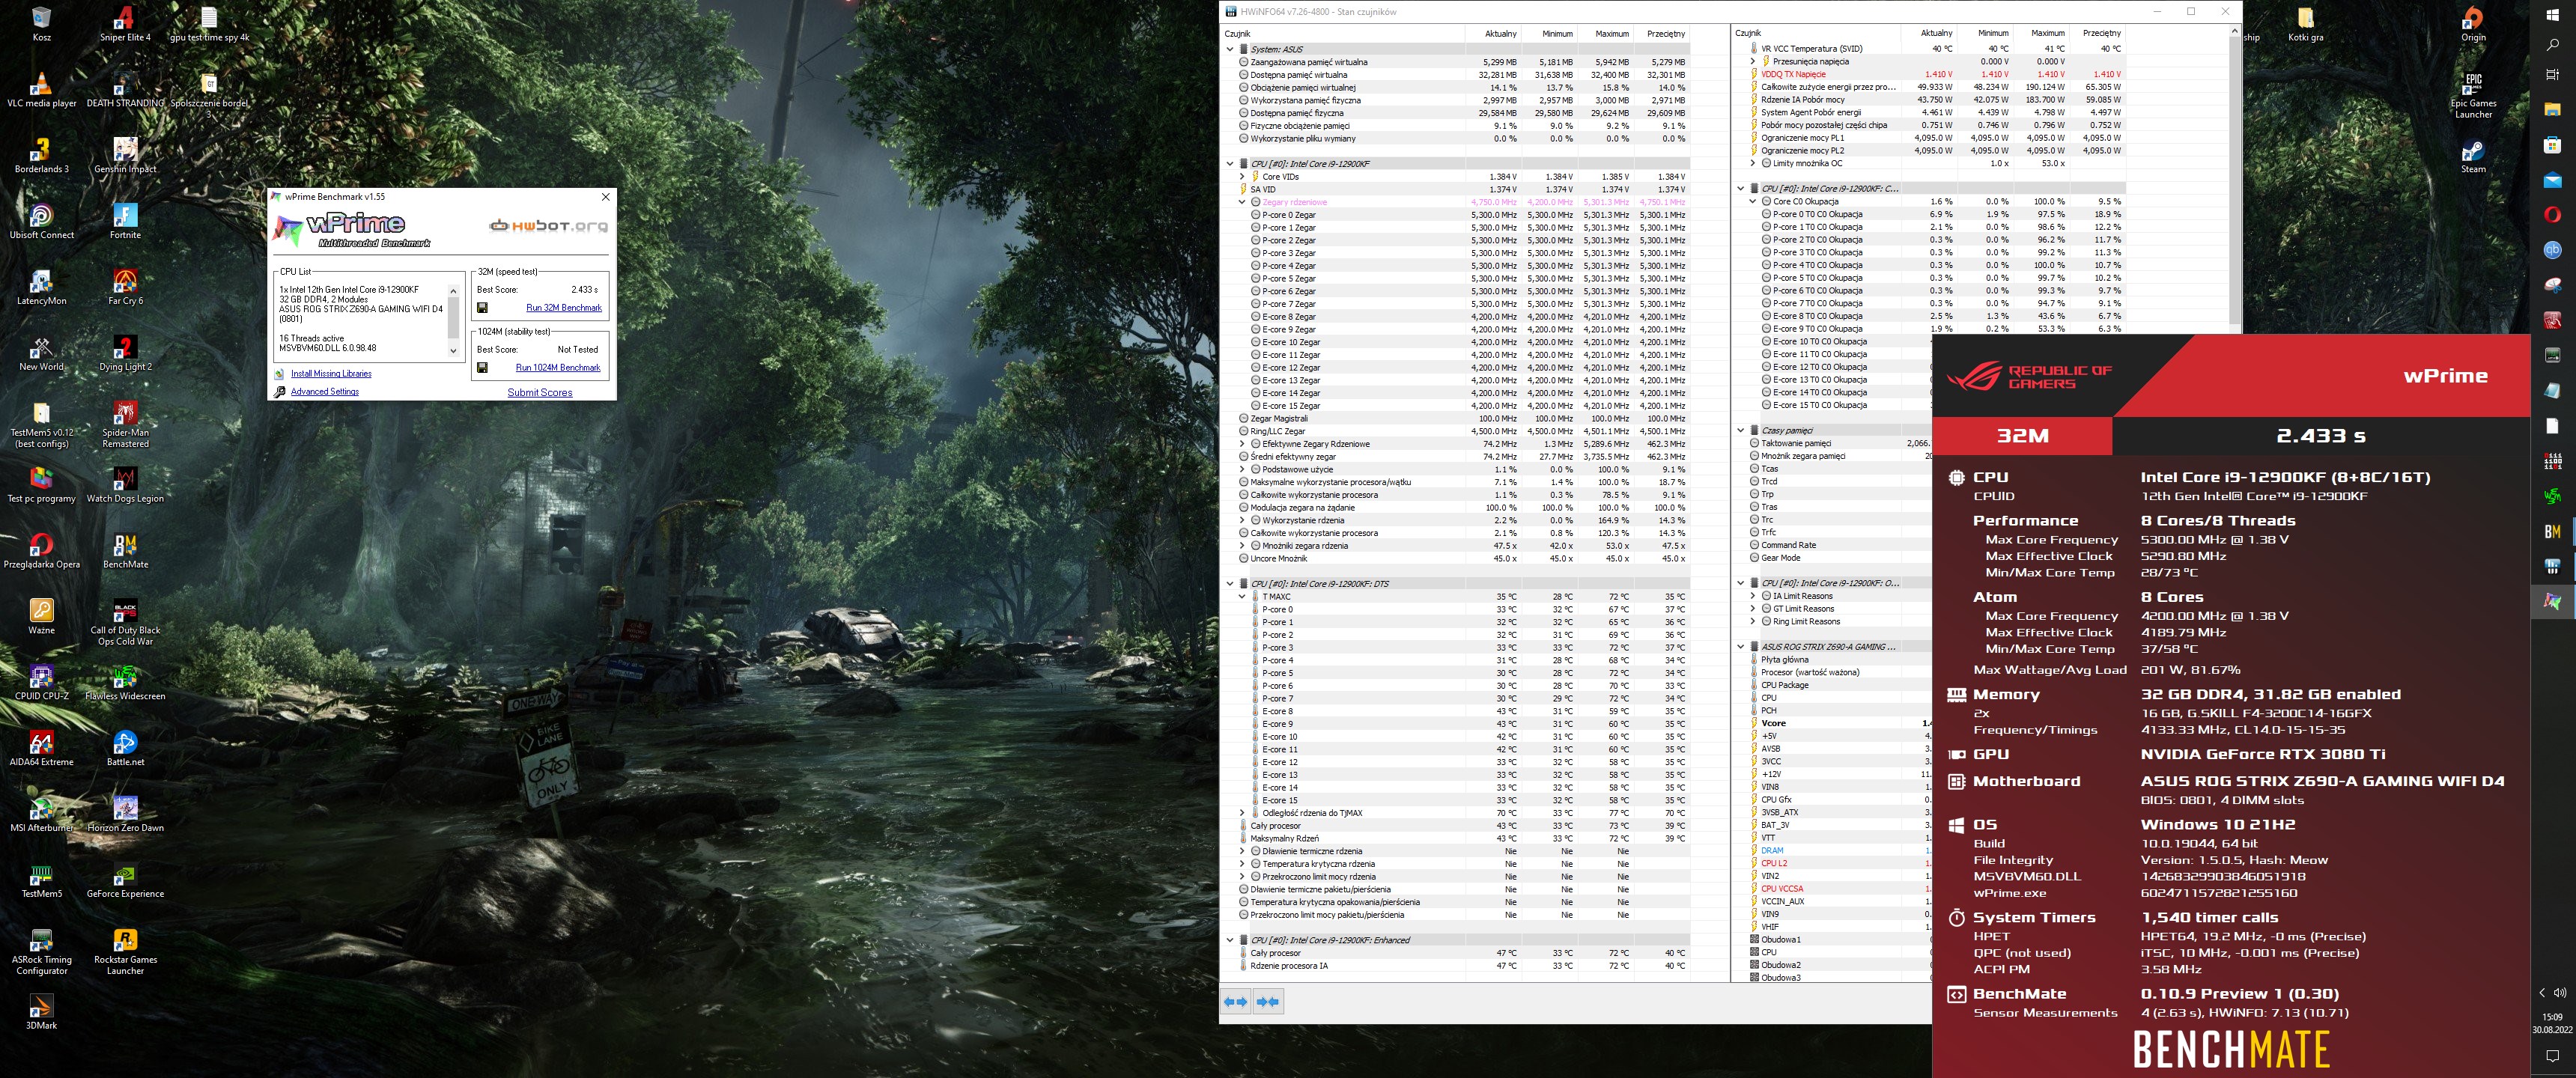Screen dimensions: 2576x1078
Task: Open BenchMate BM taskbar icon
Action: 2552,531
